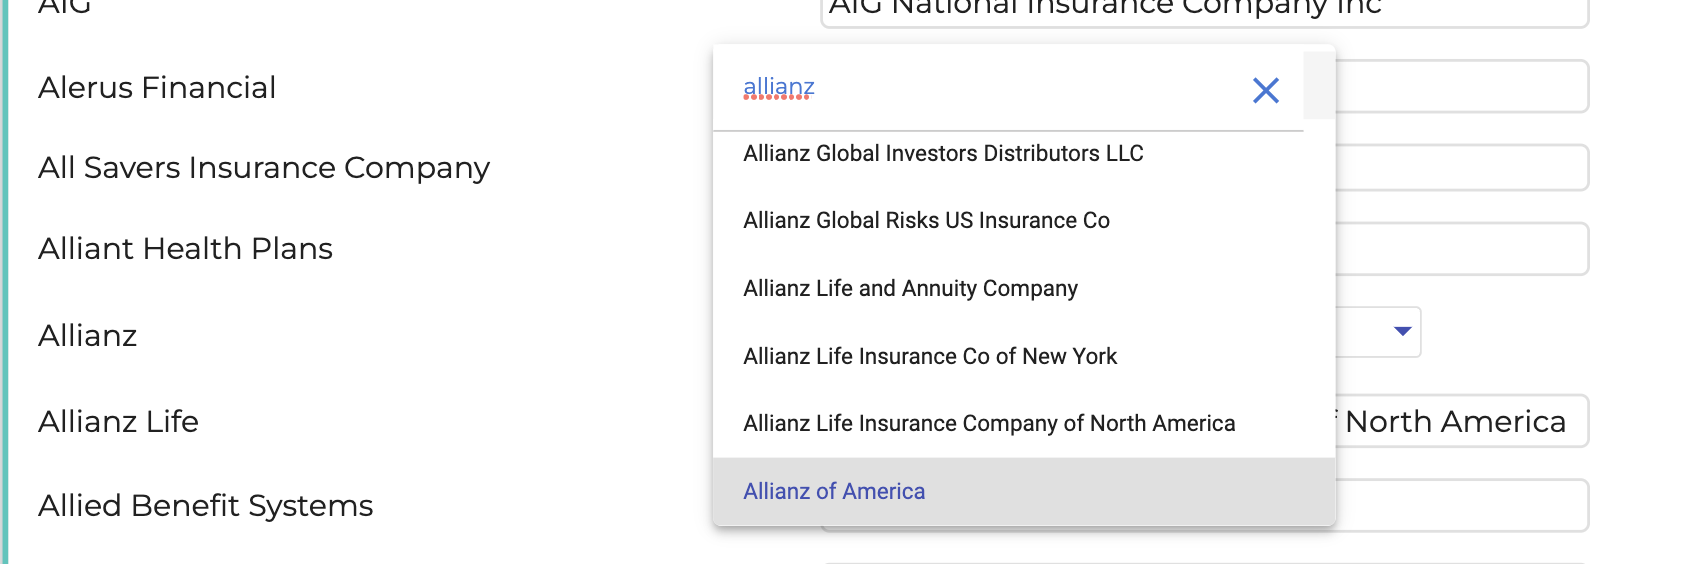Viewport: 1686px width, 564px height.
Task: Choose Allianz Global Risks US Insurance Co
Action: click(926, 221)
